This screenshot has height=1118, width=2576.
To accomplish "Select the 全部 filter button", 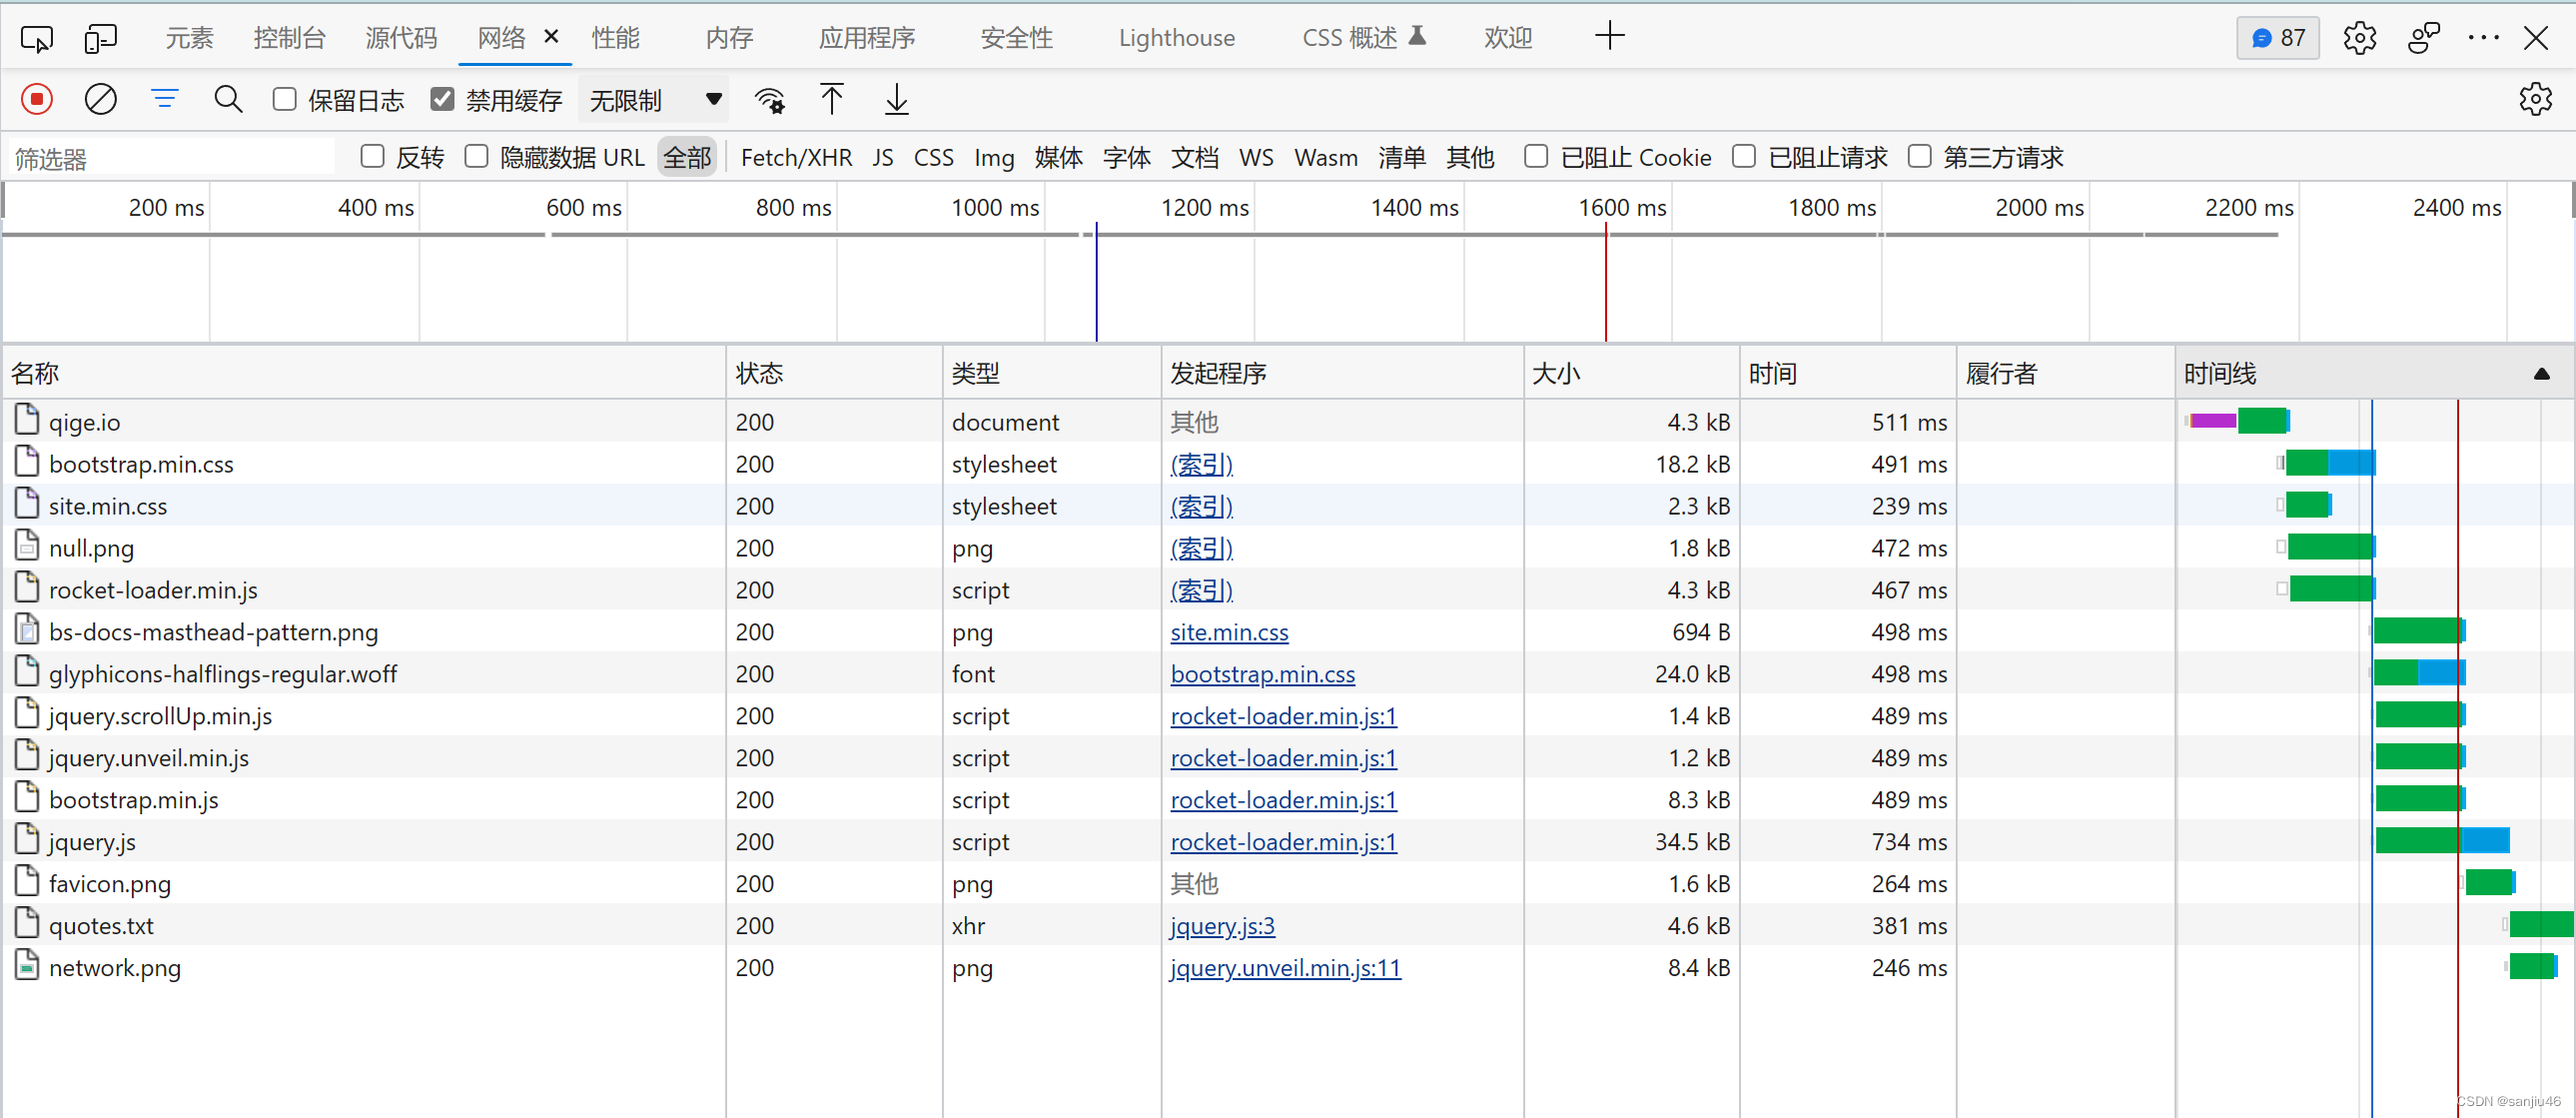I will coord(687,157).
